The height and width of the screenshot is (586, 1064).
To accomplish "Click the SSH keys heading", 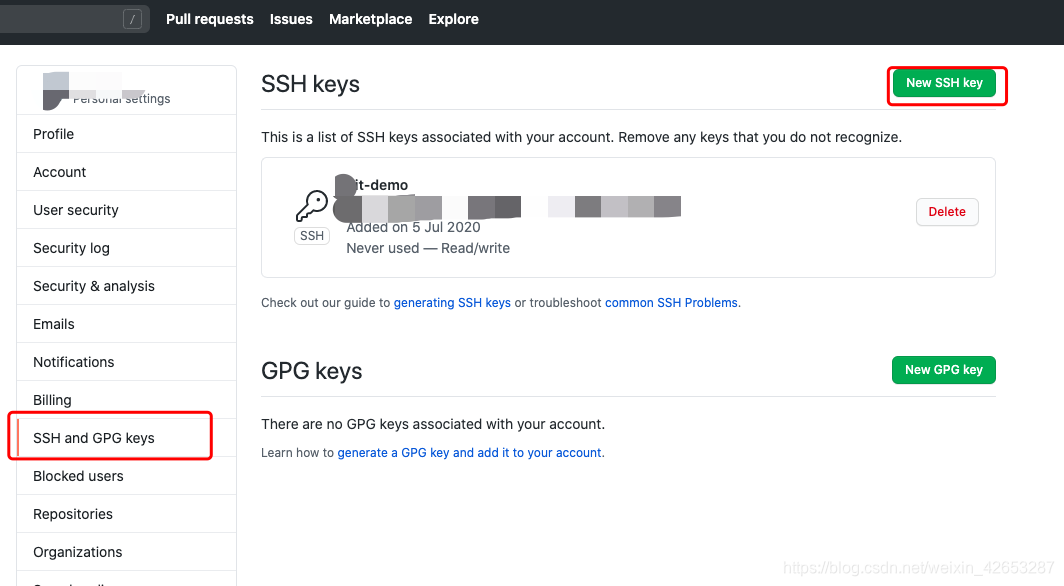I will click(310, 84).
